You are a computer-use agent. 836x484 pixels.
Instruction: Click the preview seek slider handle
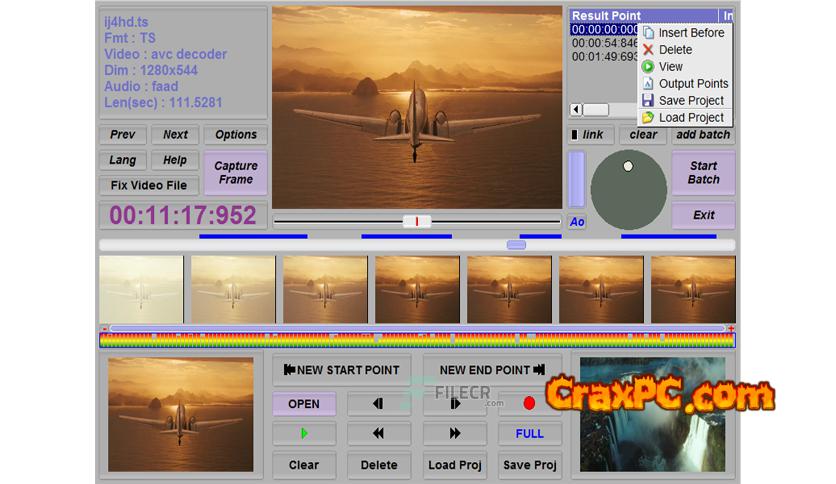(x=416, y=221)
